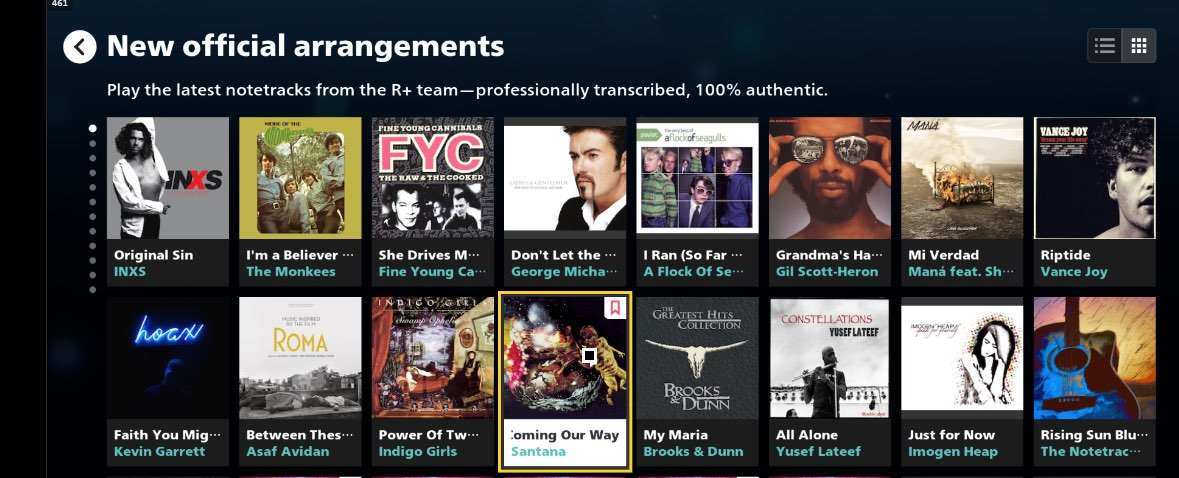The height and width of the screenshot is (478, 1179).
Task: Go back using the arrow icon
Action: (x=80, y=47)
